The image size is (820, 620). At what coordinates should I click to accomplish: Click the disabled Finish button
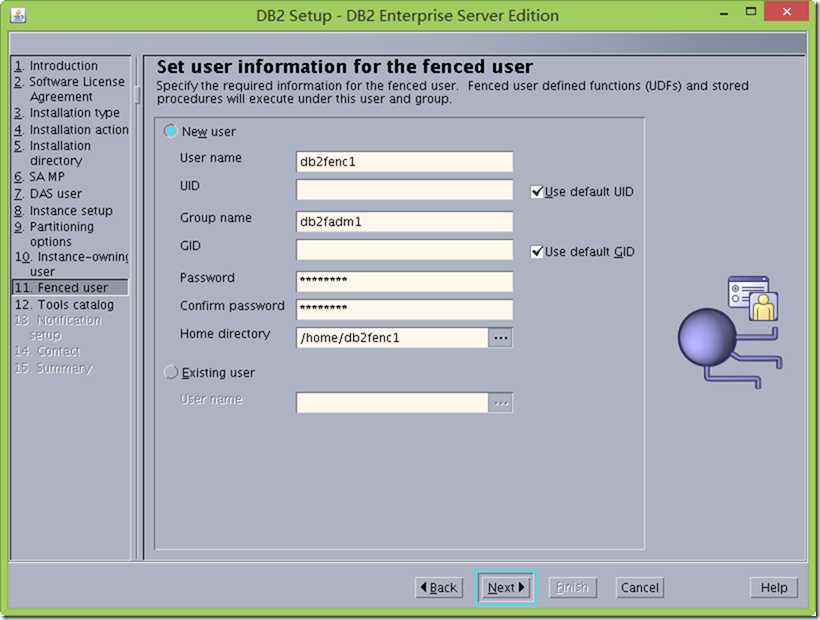[x=573, y=588]
